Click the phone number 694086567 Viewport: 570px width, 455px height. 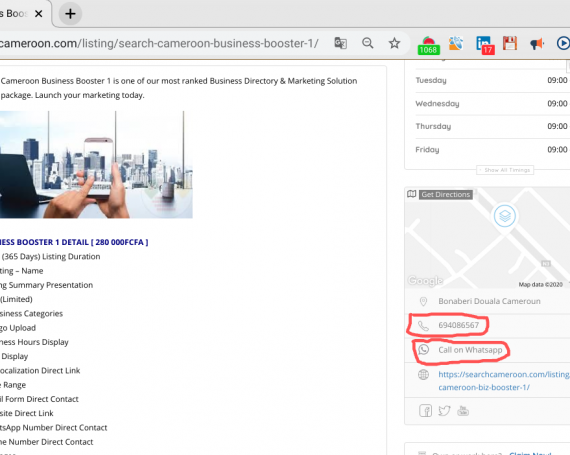click(458, 325)
